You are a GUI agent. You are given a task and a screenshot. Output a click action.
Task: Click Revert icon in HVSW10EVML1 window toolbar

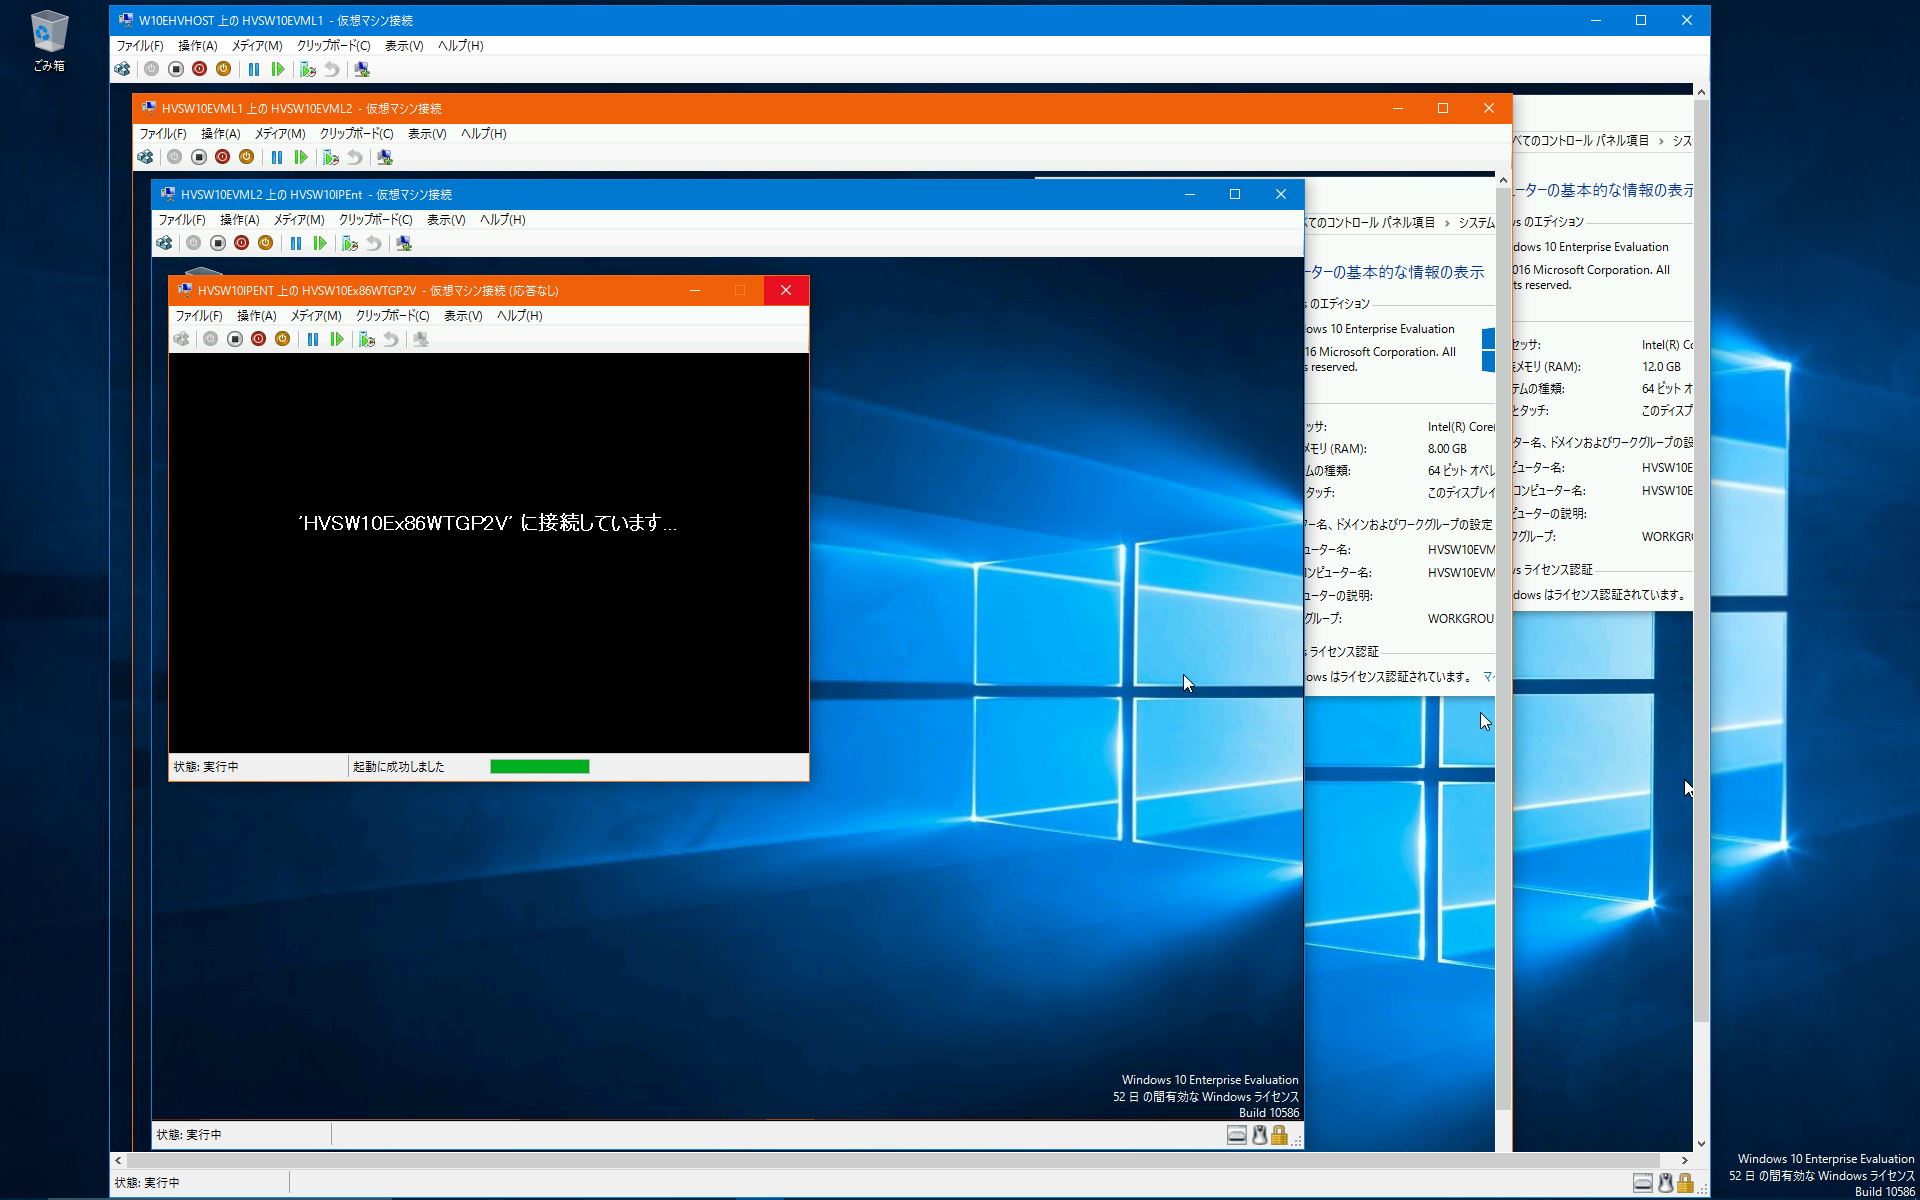(332, 69)
